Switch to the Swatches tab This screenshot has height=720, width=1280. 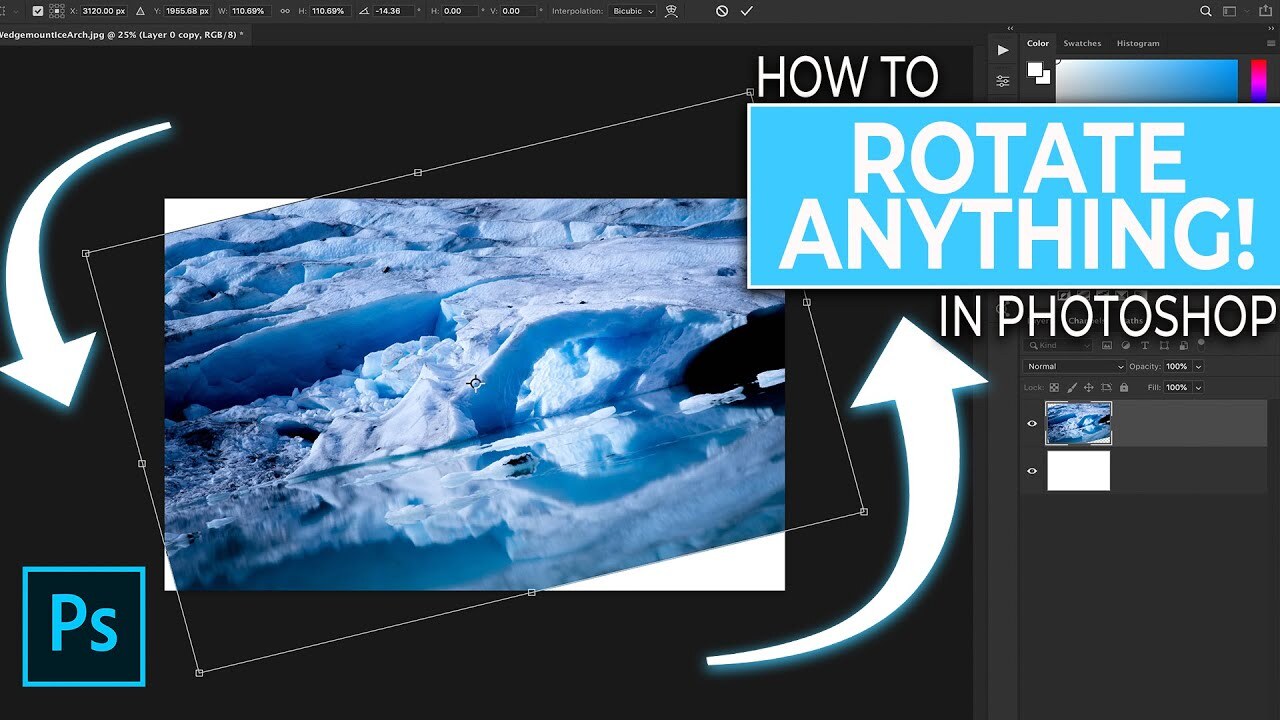tap(1082, 43)
